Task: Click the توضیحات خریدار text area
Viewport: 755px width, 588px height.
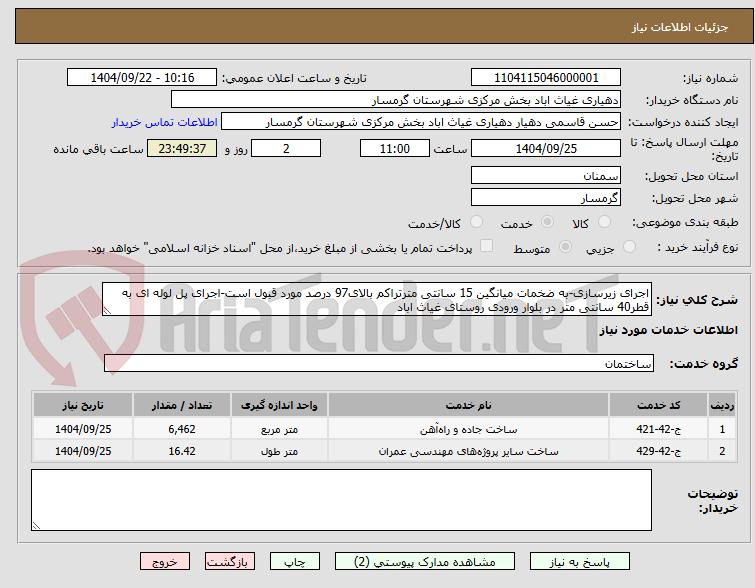Action: [341, 500]
